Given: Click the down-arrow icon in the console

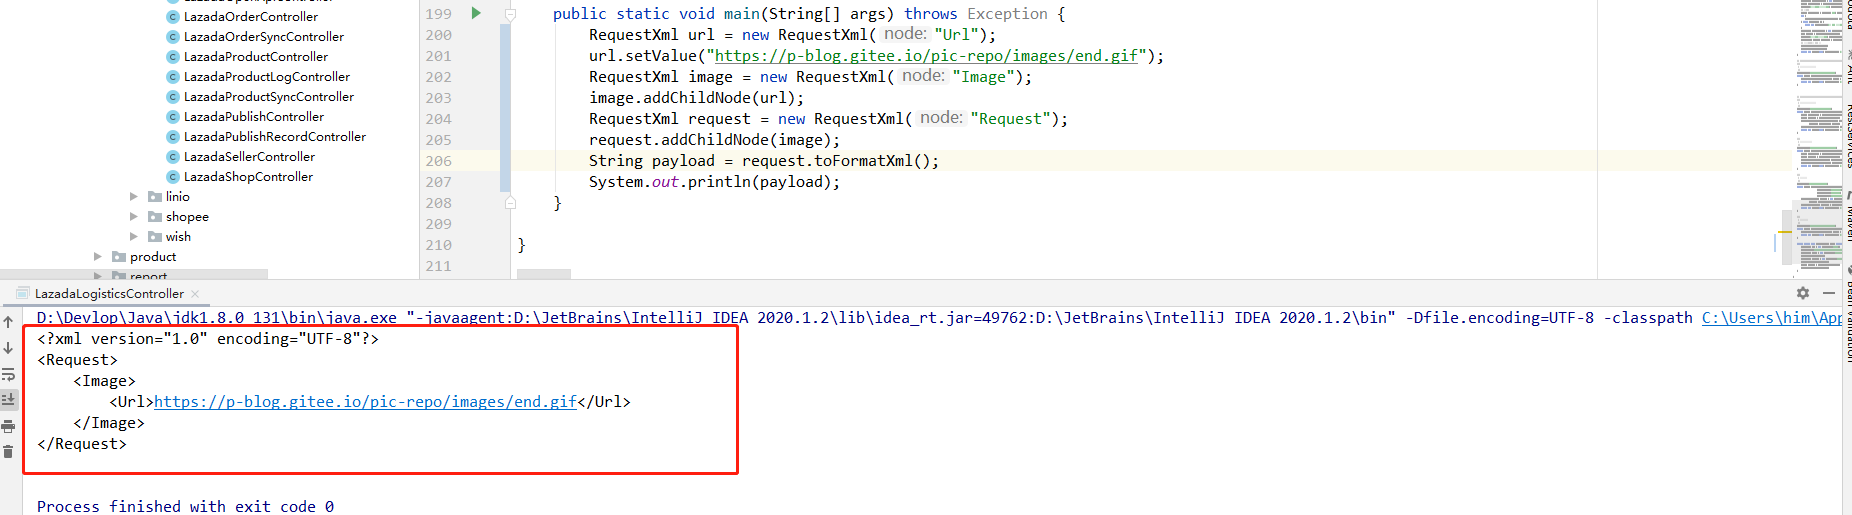Looking at the screenshot, I should (8, 348).
